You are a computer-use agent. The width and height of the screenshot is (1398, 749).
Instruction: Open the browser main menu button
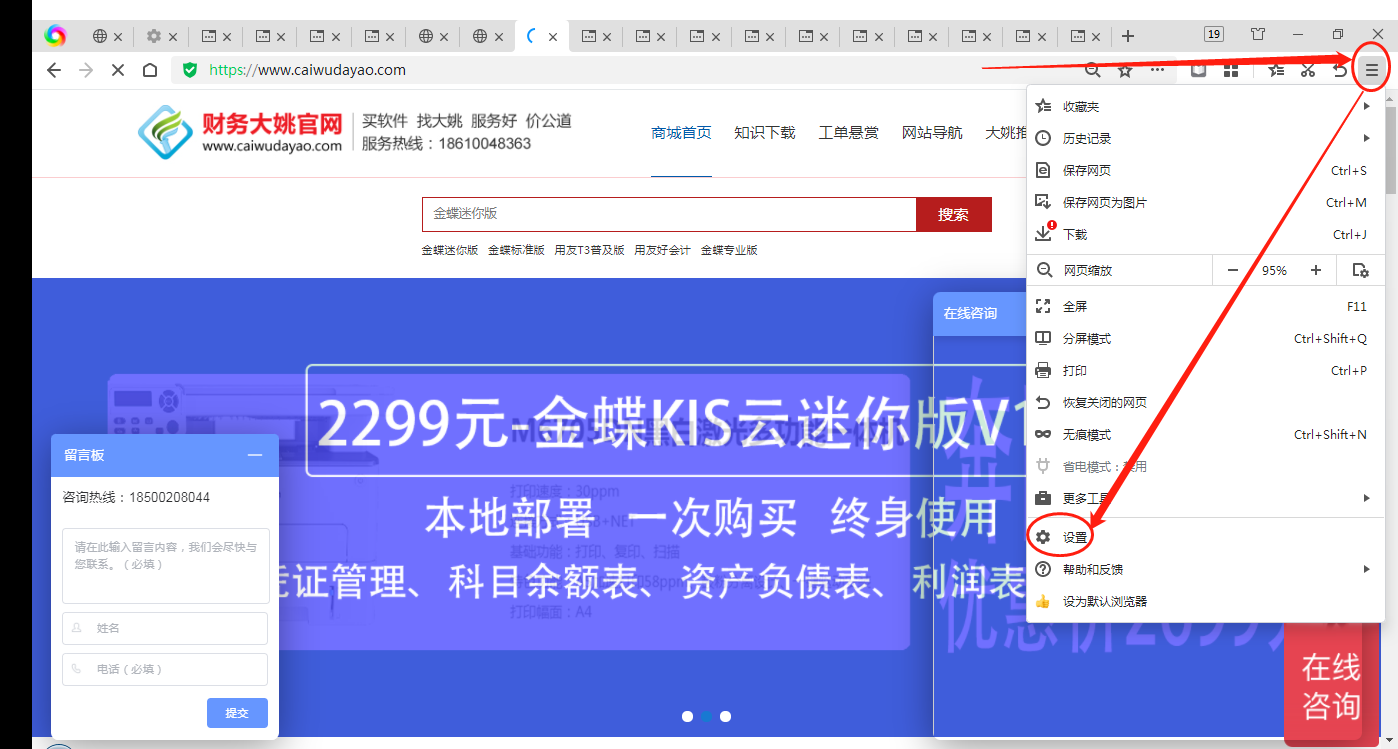[x=1372, y=70]
